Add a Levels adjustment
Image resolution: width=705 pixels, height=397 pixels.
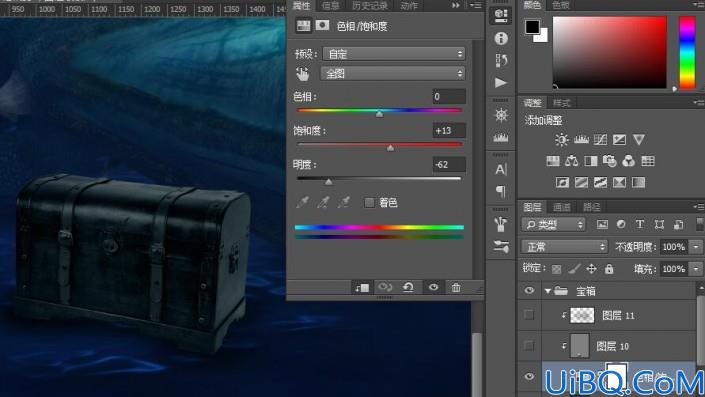coord(581,140)
